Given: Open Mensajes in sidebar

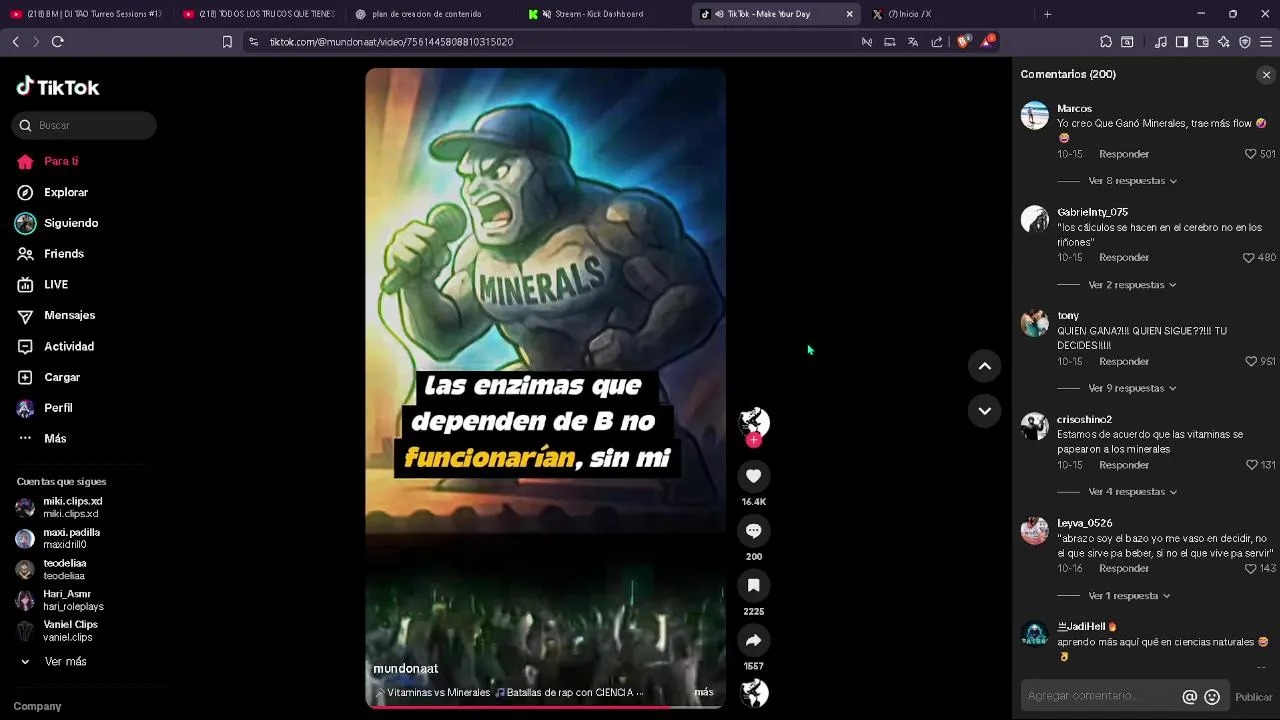Looking at the screenshot, I should click(69, 315).
